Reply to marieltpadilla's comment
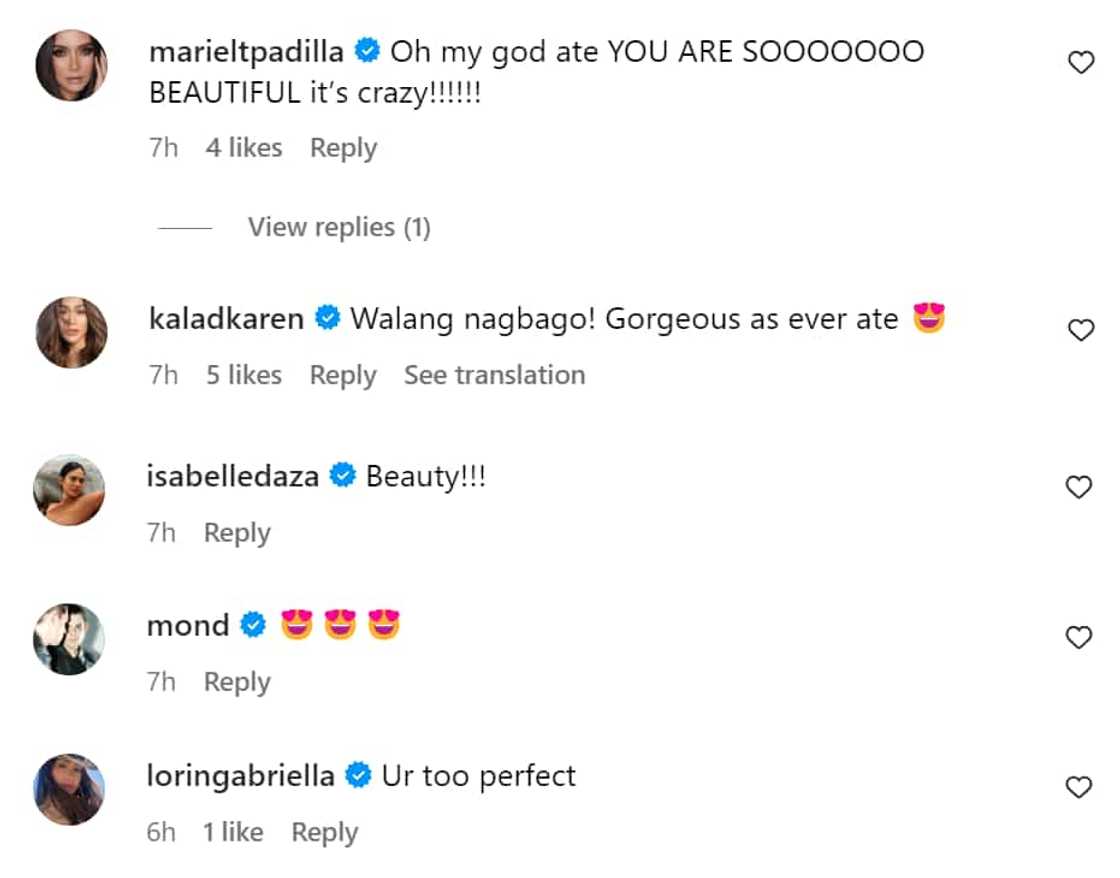The width and height of the screenshot is (1120, 878). (343, 148)
